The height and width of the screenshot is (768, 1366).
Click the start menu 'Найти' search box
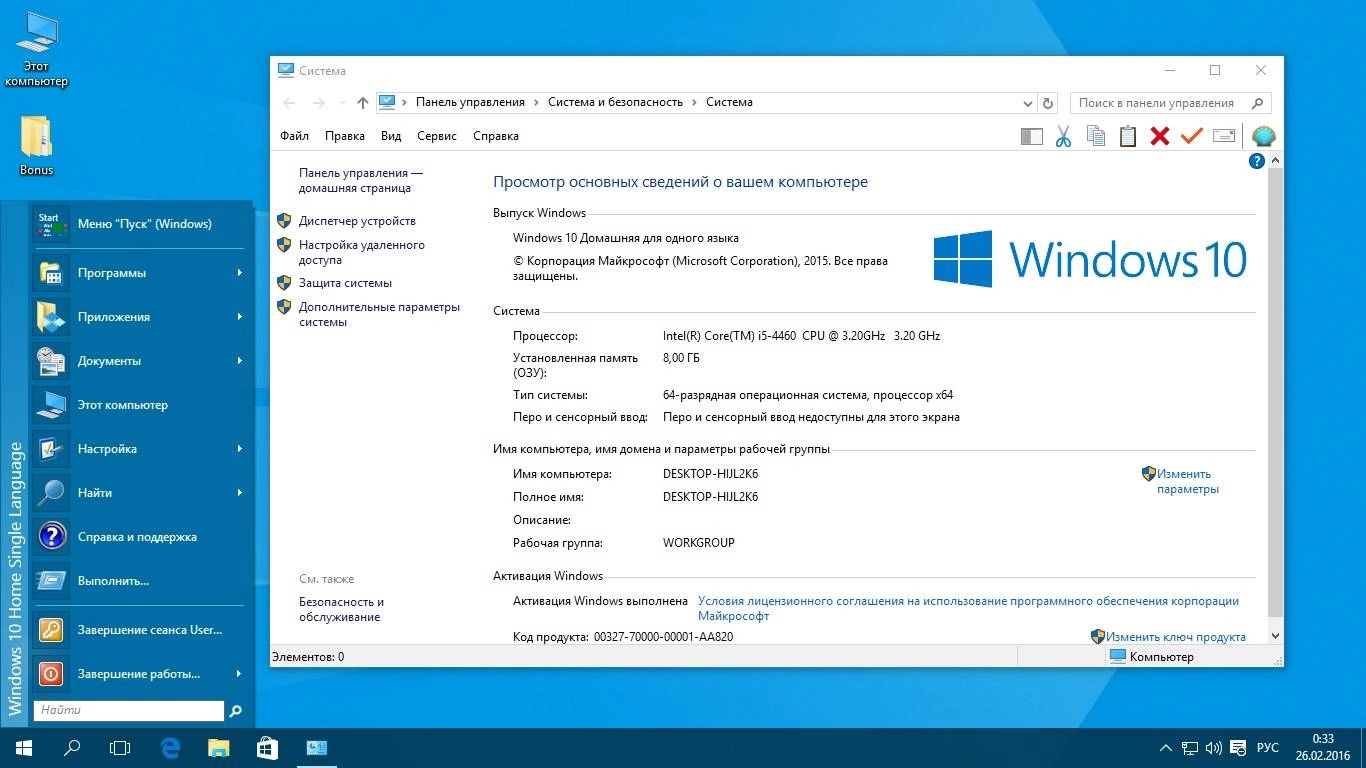pyautogui.click(x=129, y=710)
